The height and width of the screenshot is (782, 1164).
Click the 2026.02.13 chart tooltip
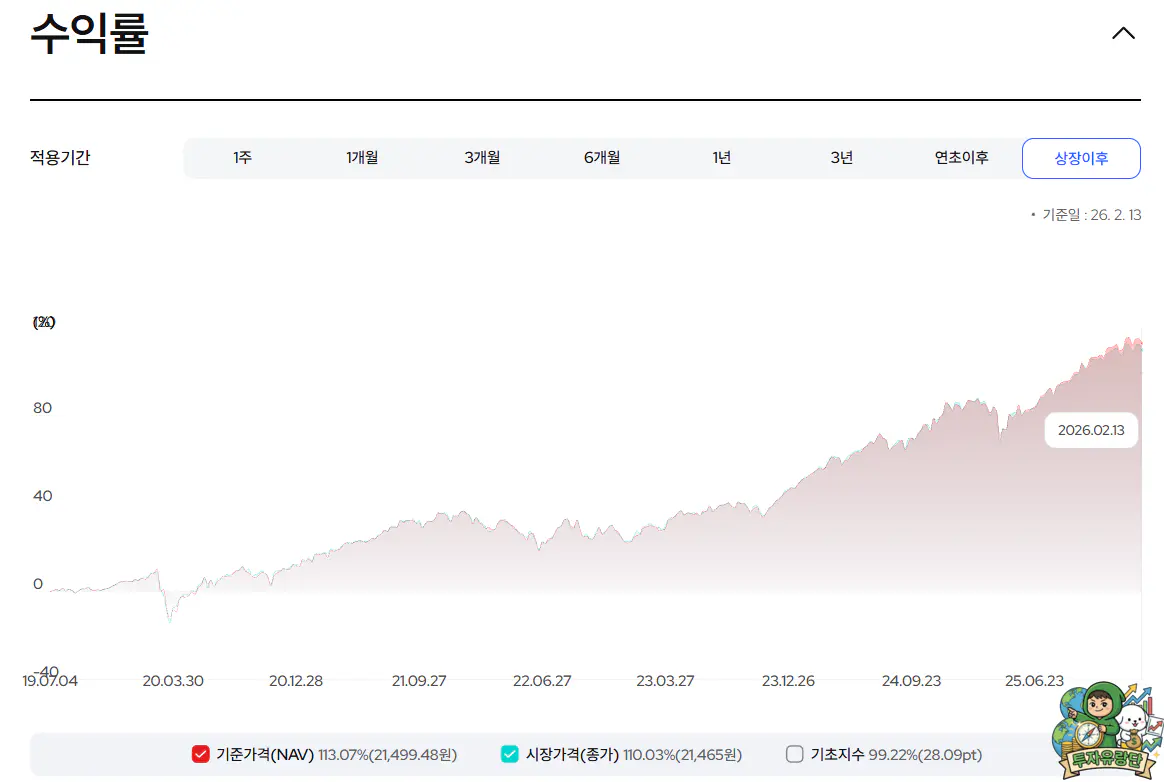click(1091, 430)
